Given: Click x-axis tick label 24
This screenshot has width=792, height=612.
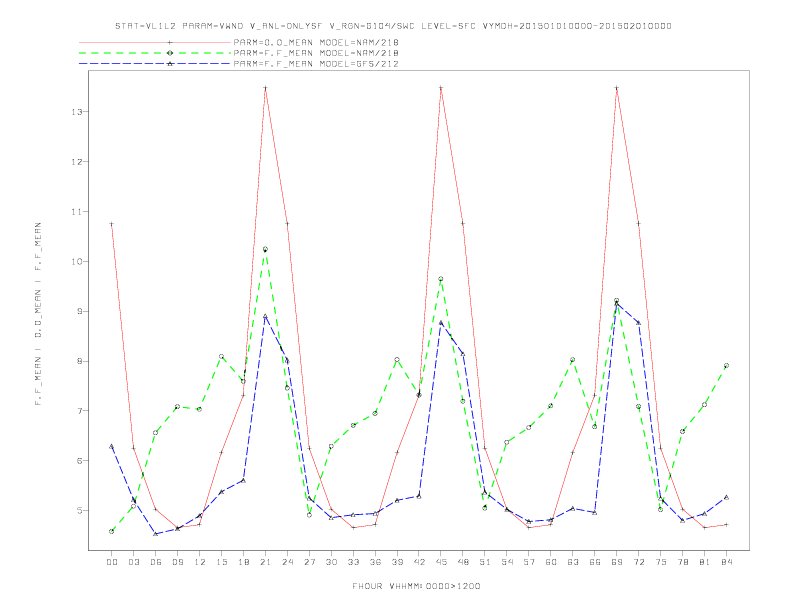Looking at the screenshot, I should pyautogui.click(x=287, y=562).
